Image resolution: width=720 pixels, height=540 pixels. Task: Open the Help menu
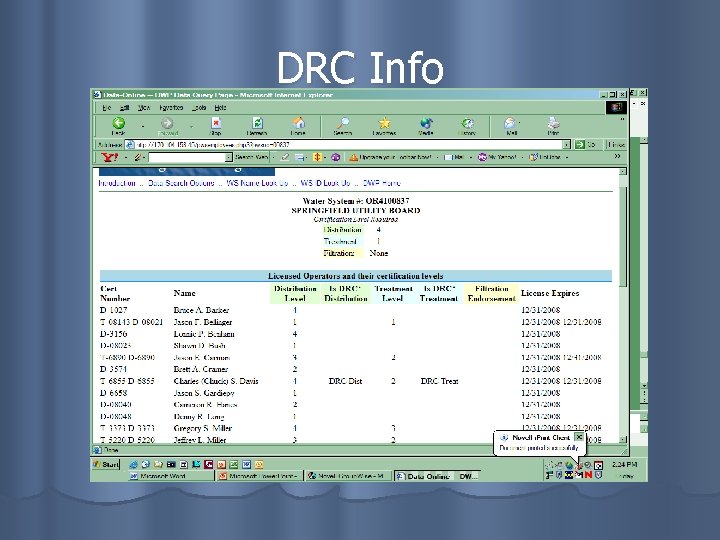220,108
